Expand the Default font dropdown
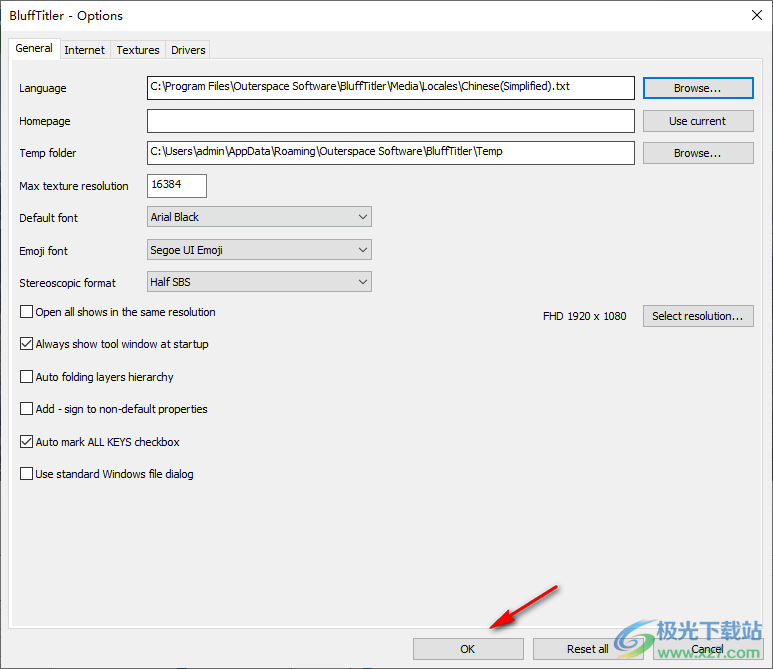Viewport: 773px width, 669px height. pos(259,217)
